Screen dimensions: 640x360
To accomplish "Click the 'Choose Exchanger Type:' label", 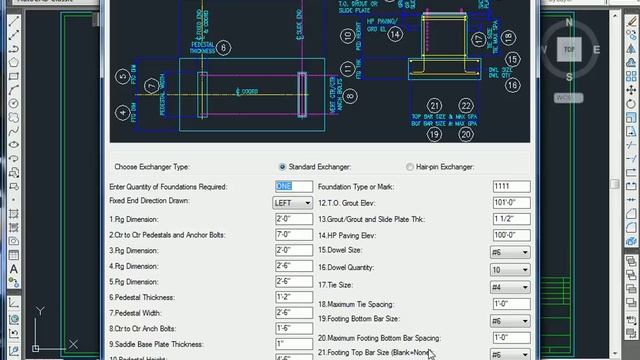I will (152, 167).
